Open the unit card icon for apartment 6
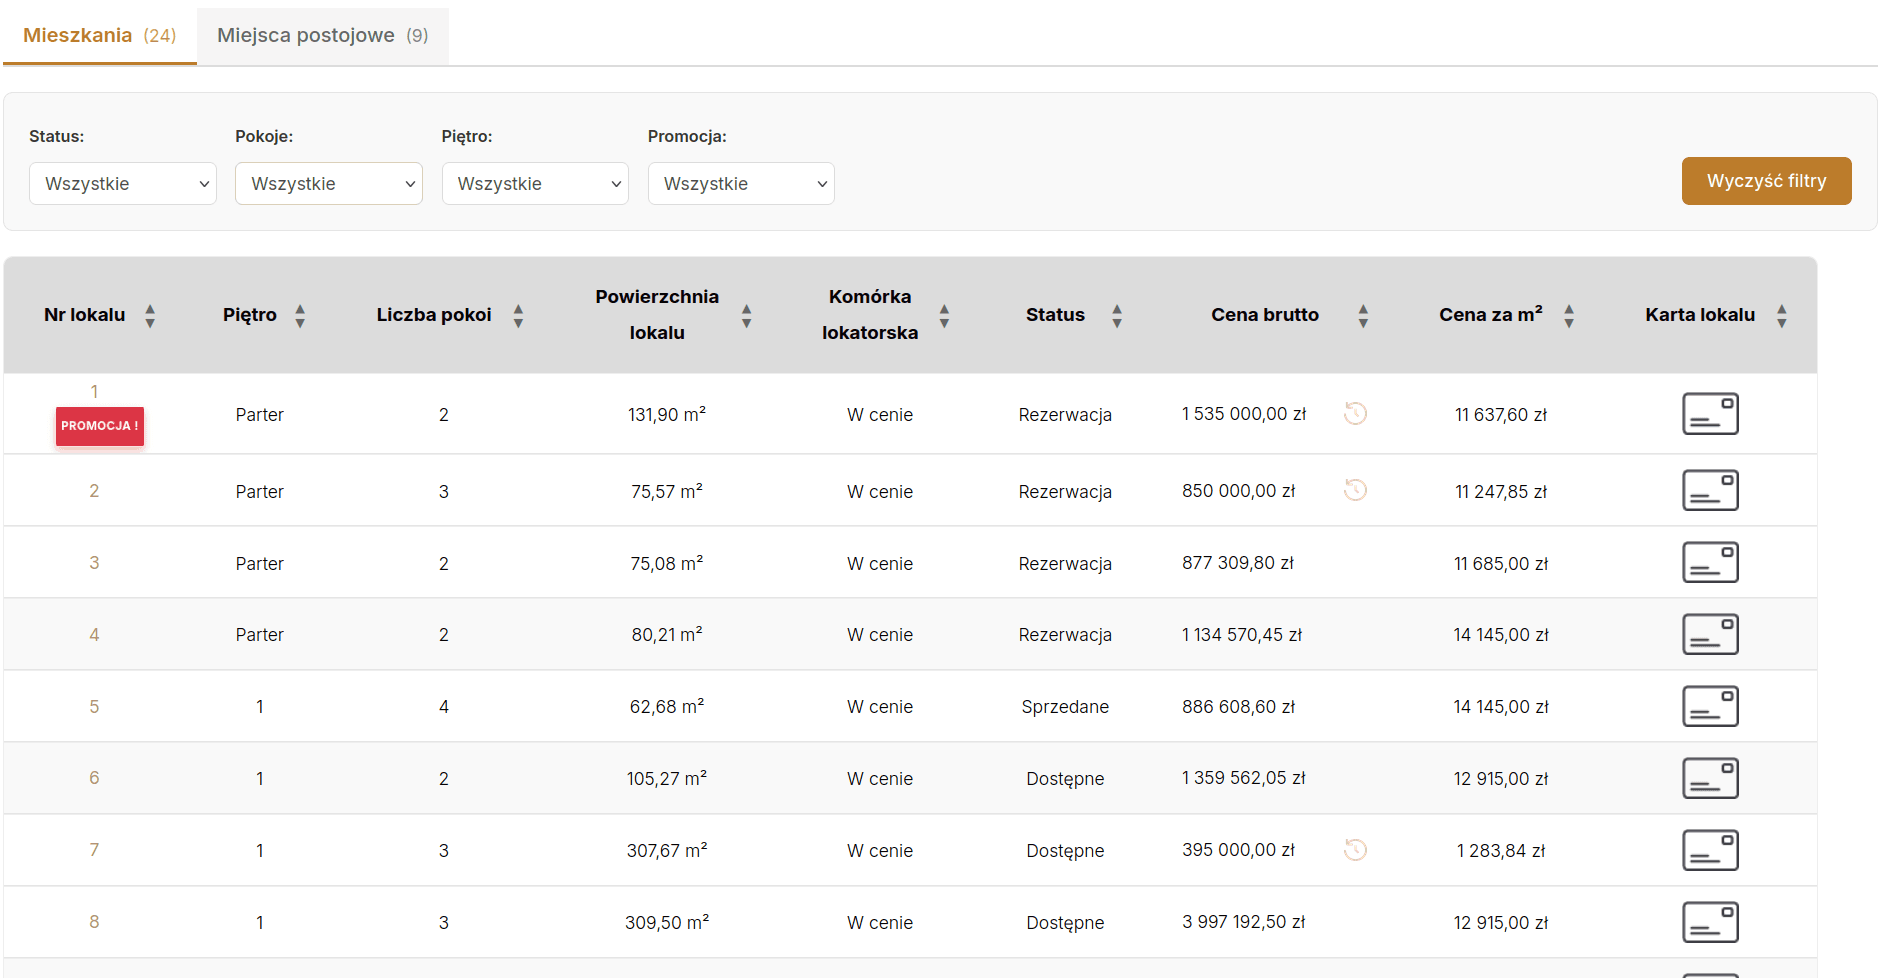 click(x=1709, y=778)
